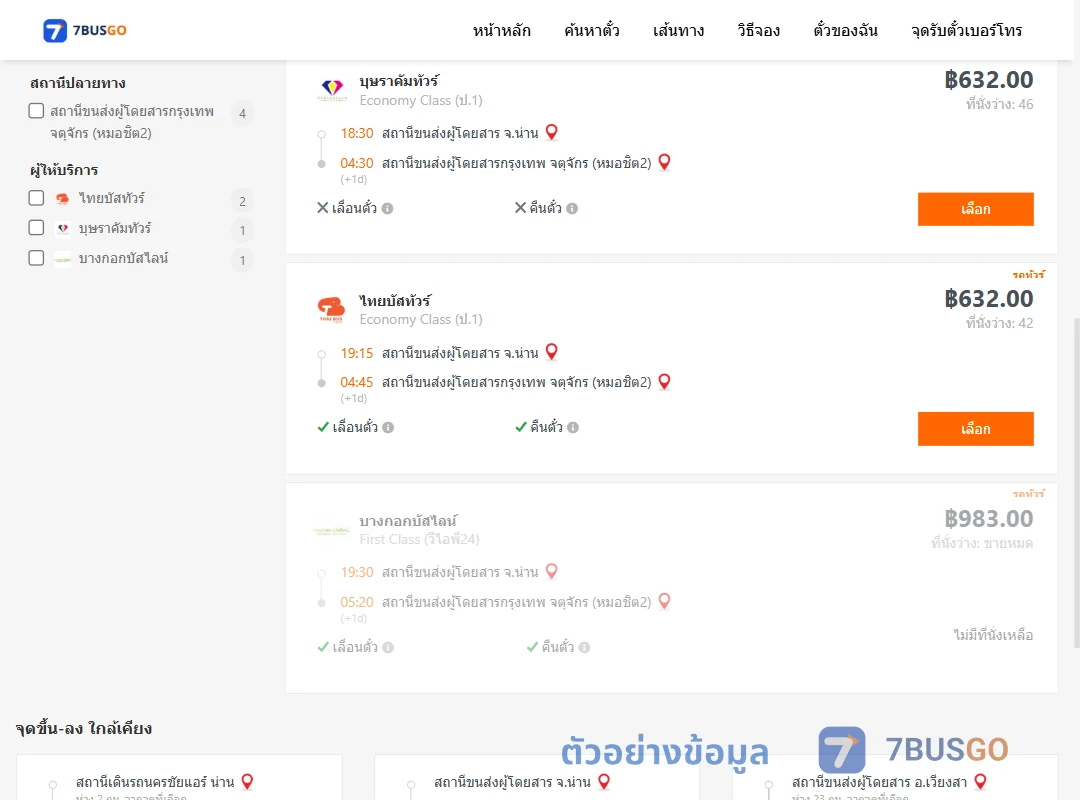Open the หน้าหลัก menu item
Image resolution: width=1080 pixels, height=800 pixels.
[501, 30]
